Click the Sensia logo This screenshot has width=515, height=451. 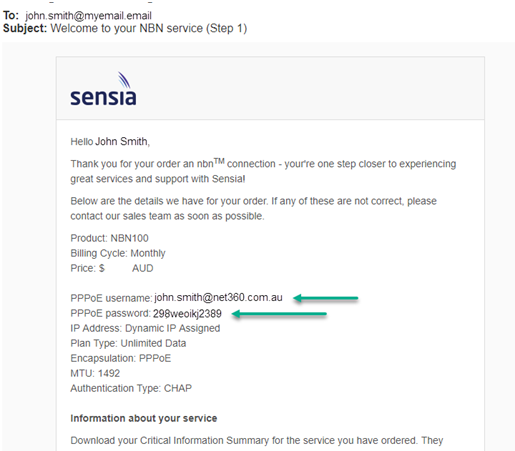(103, 89)
